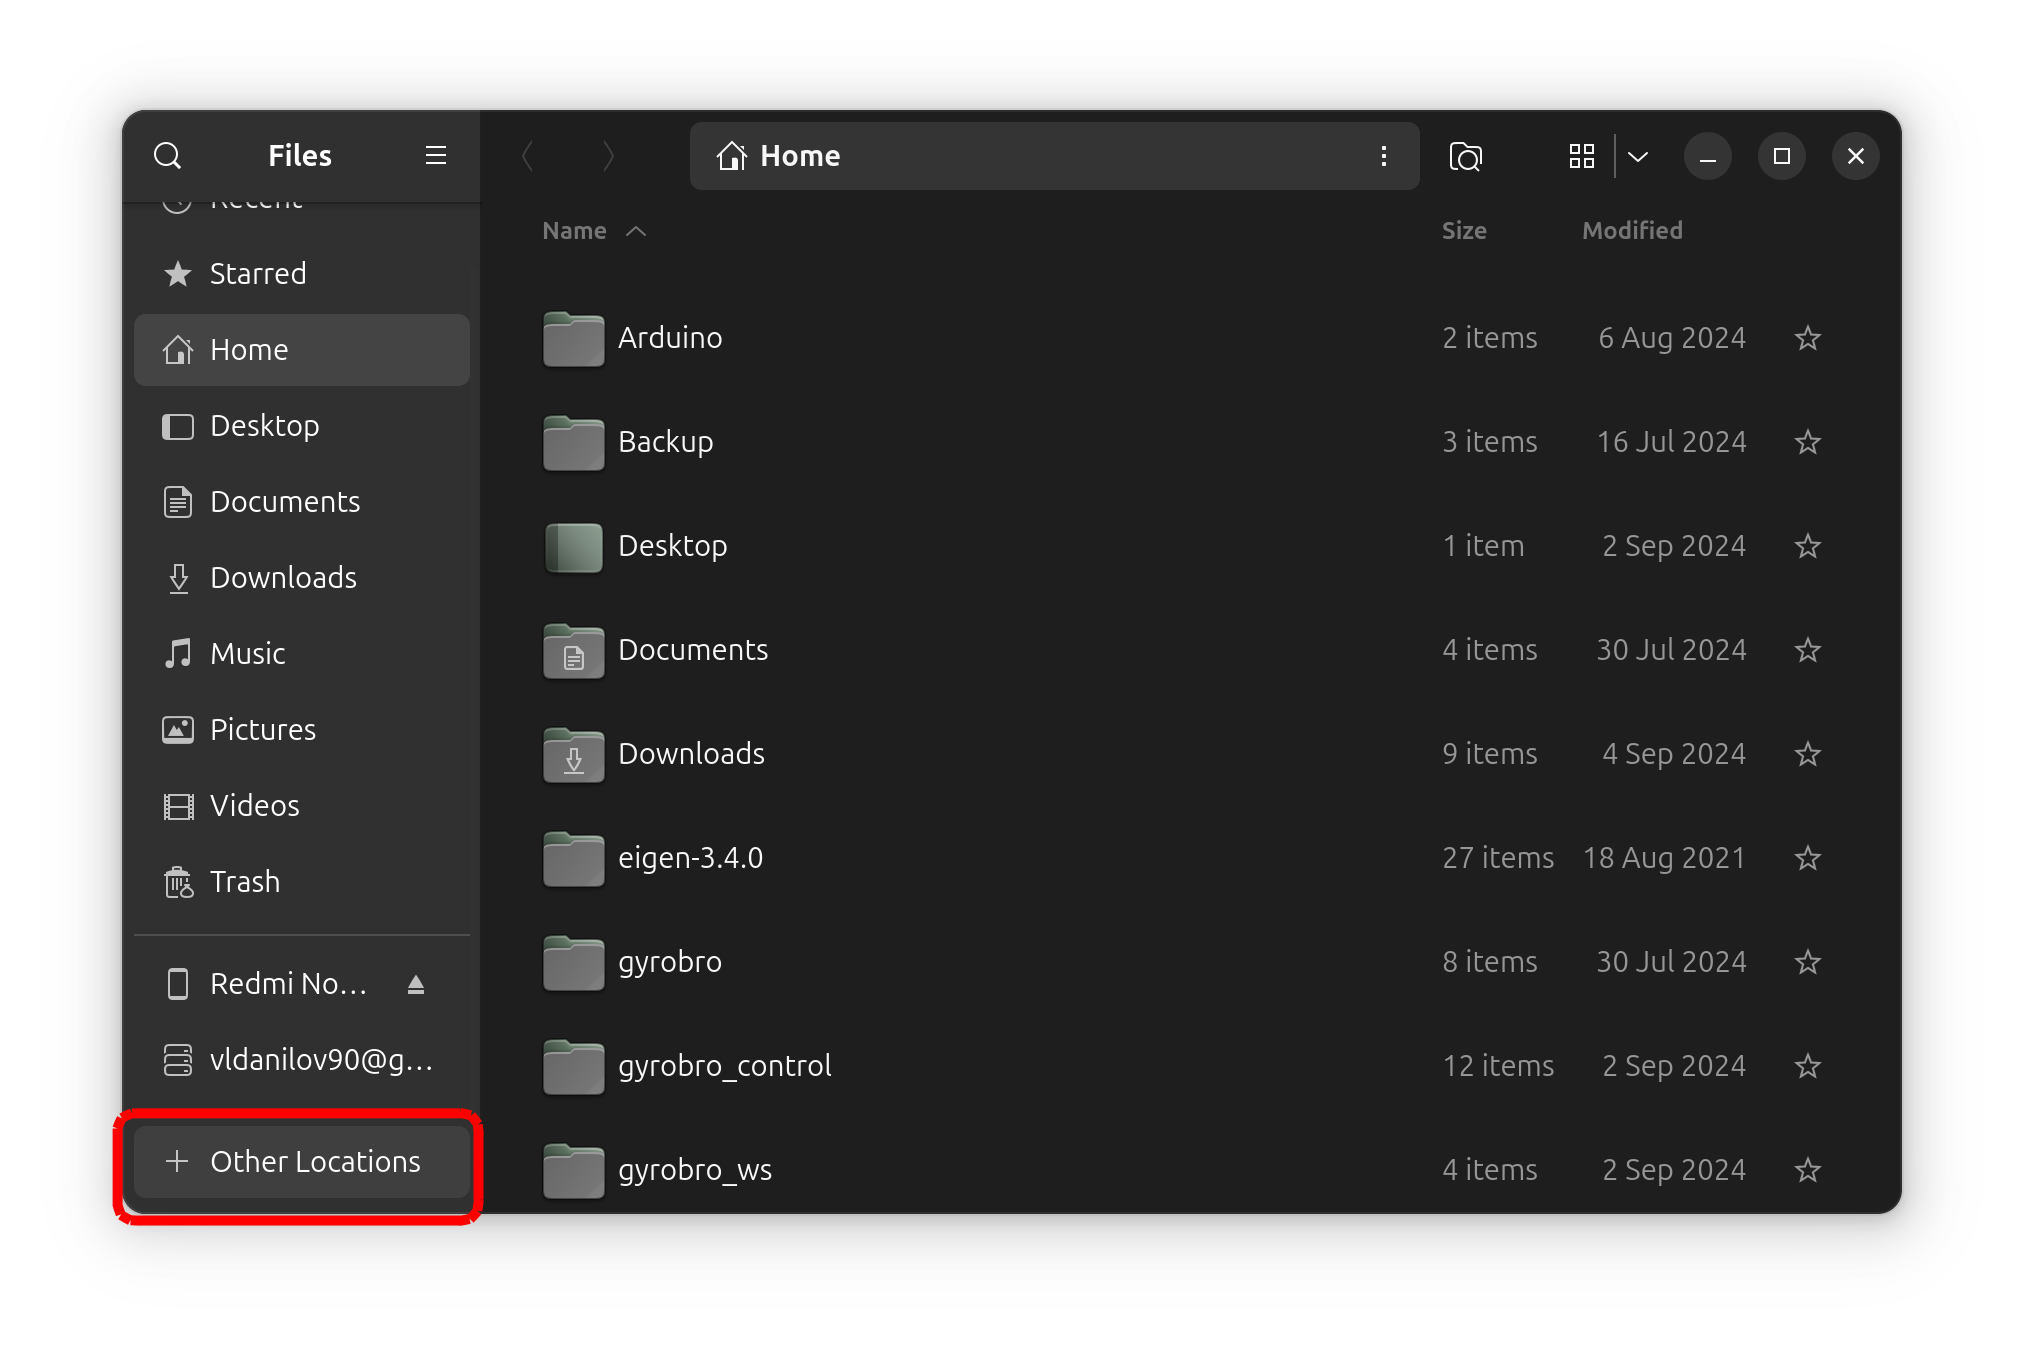Star the Backup folder
Image resolution: width=2024 pixels, height=1348 pixels.
[1807, 442]
